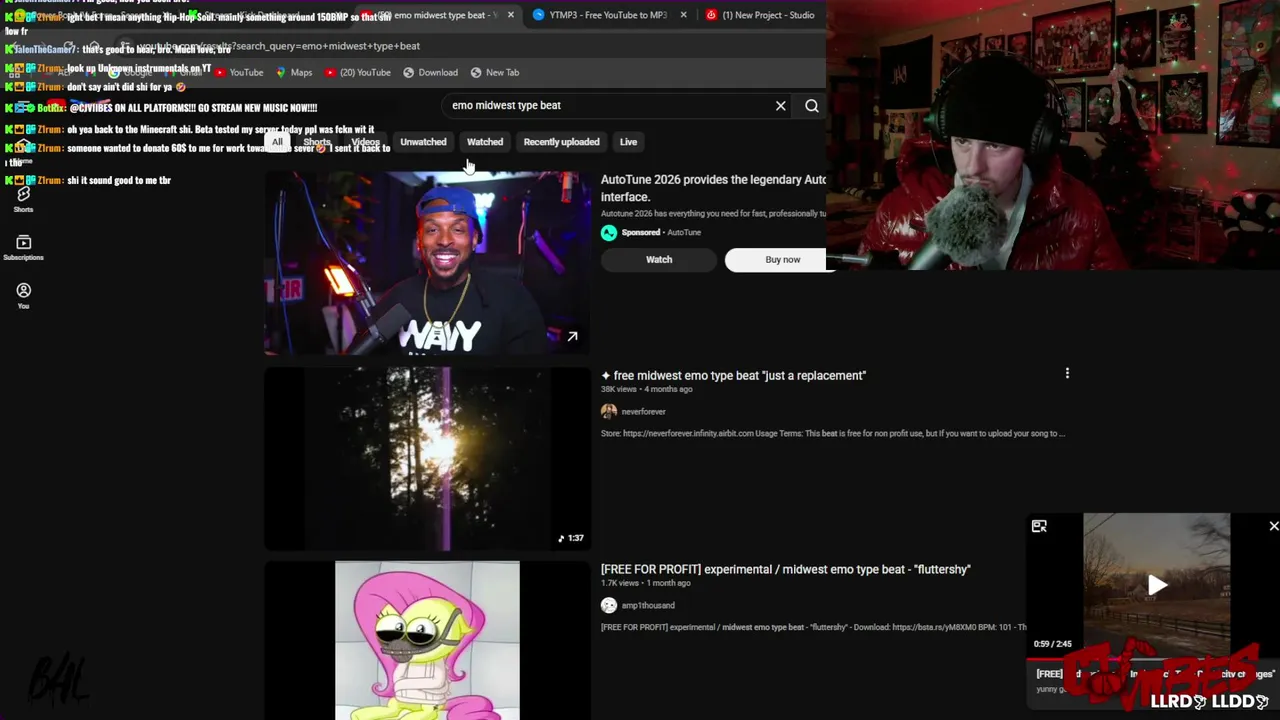Open the YouTube bookmark
Viewport: 1280px width, 720px height.
(239, 72)
